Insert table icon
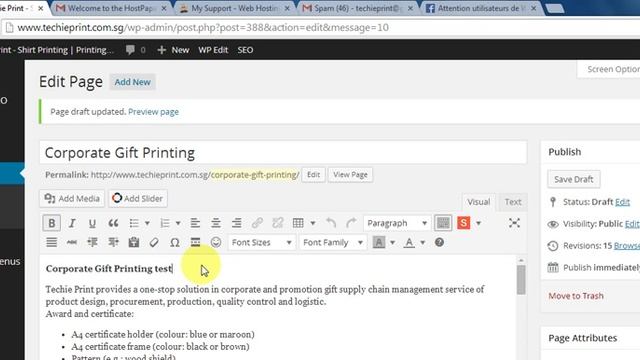 [298, 223]
